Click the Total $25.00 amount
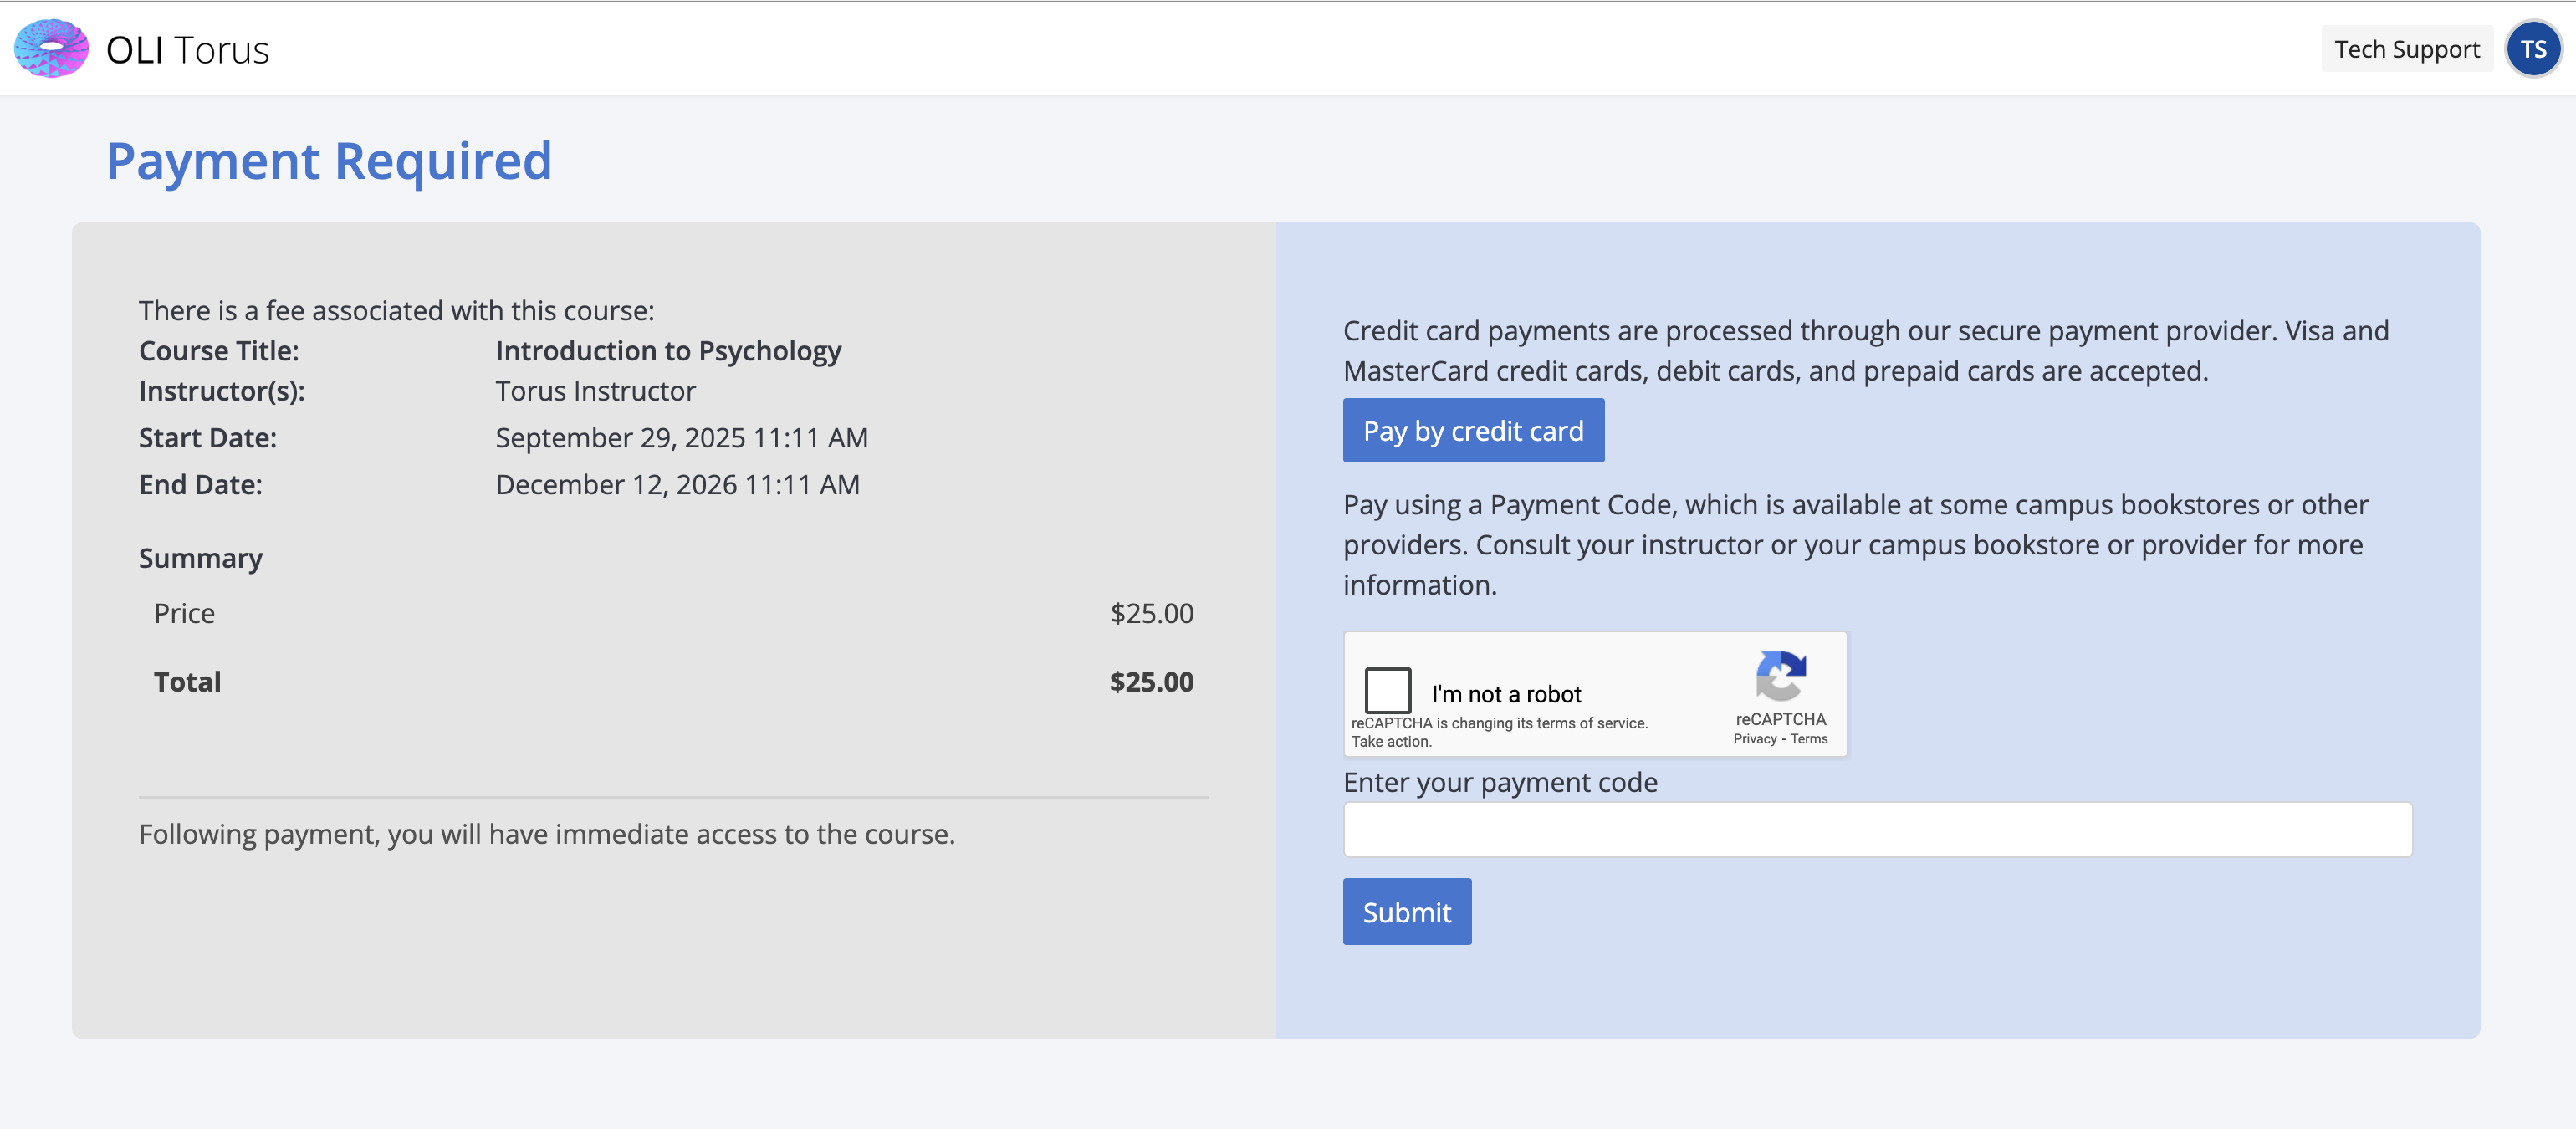Viewport: 2576px width, 1129px height. [1151, 682]
